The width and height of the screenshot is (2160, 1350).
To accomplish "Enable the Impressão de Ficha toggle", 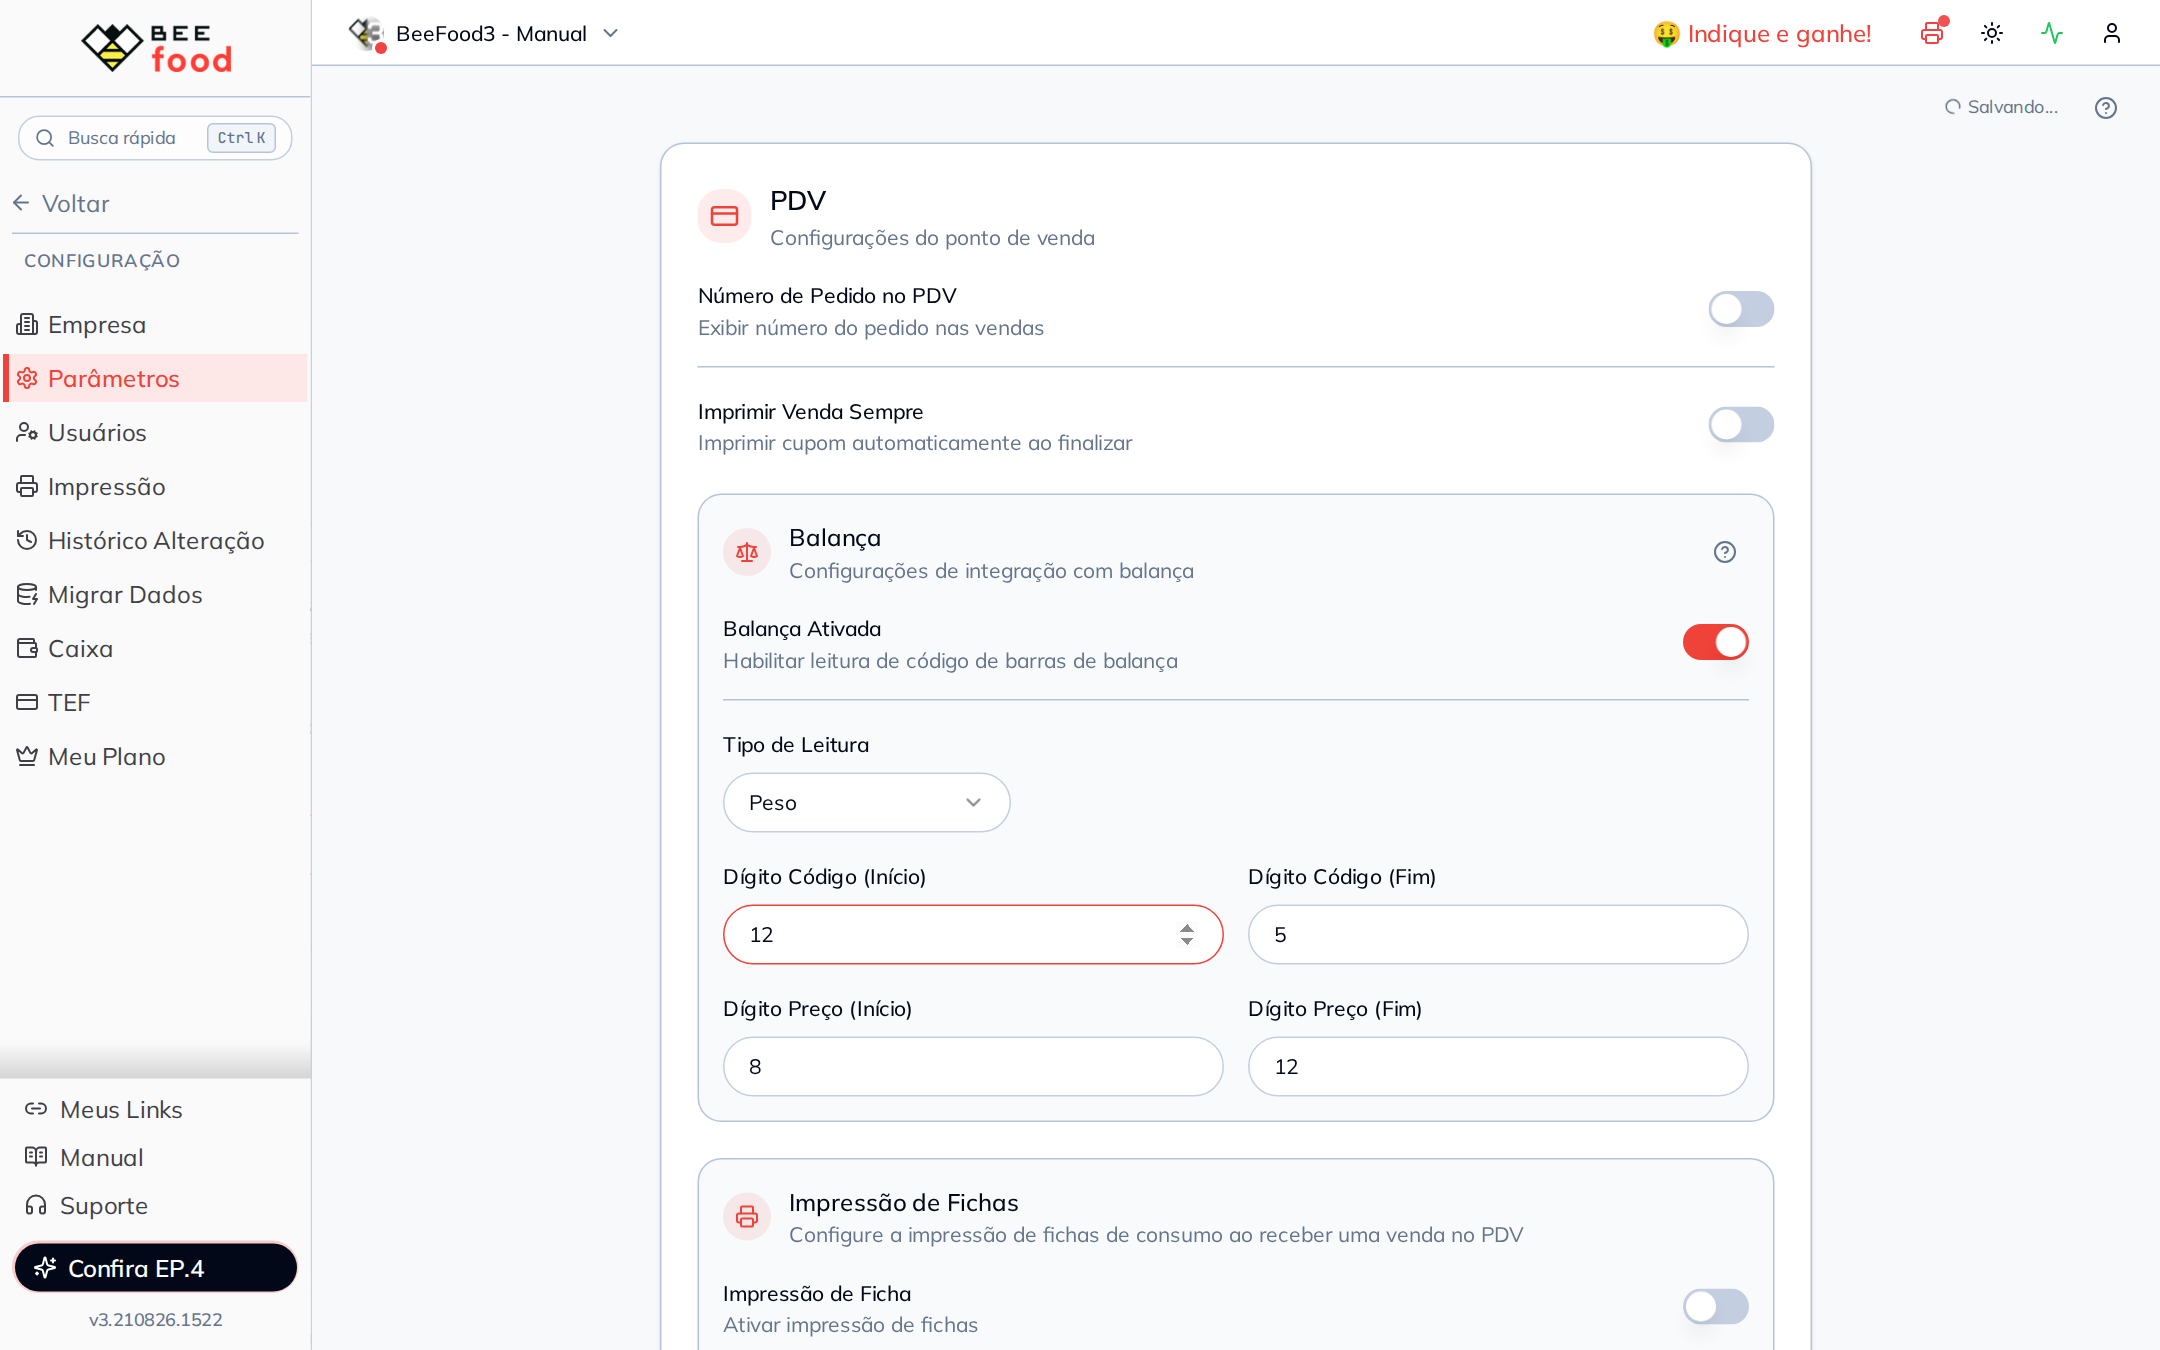I will click(1716, 1306).
